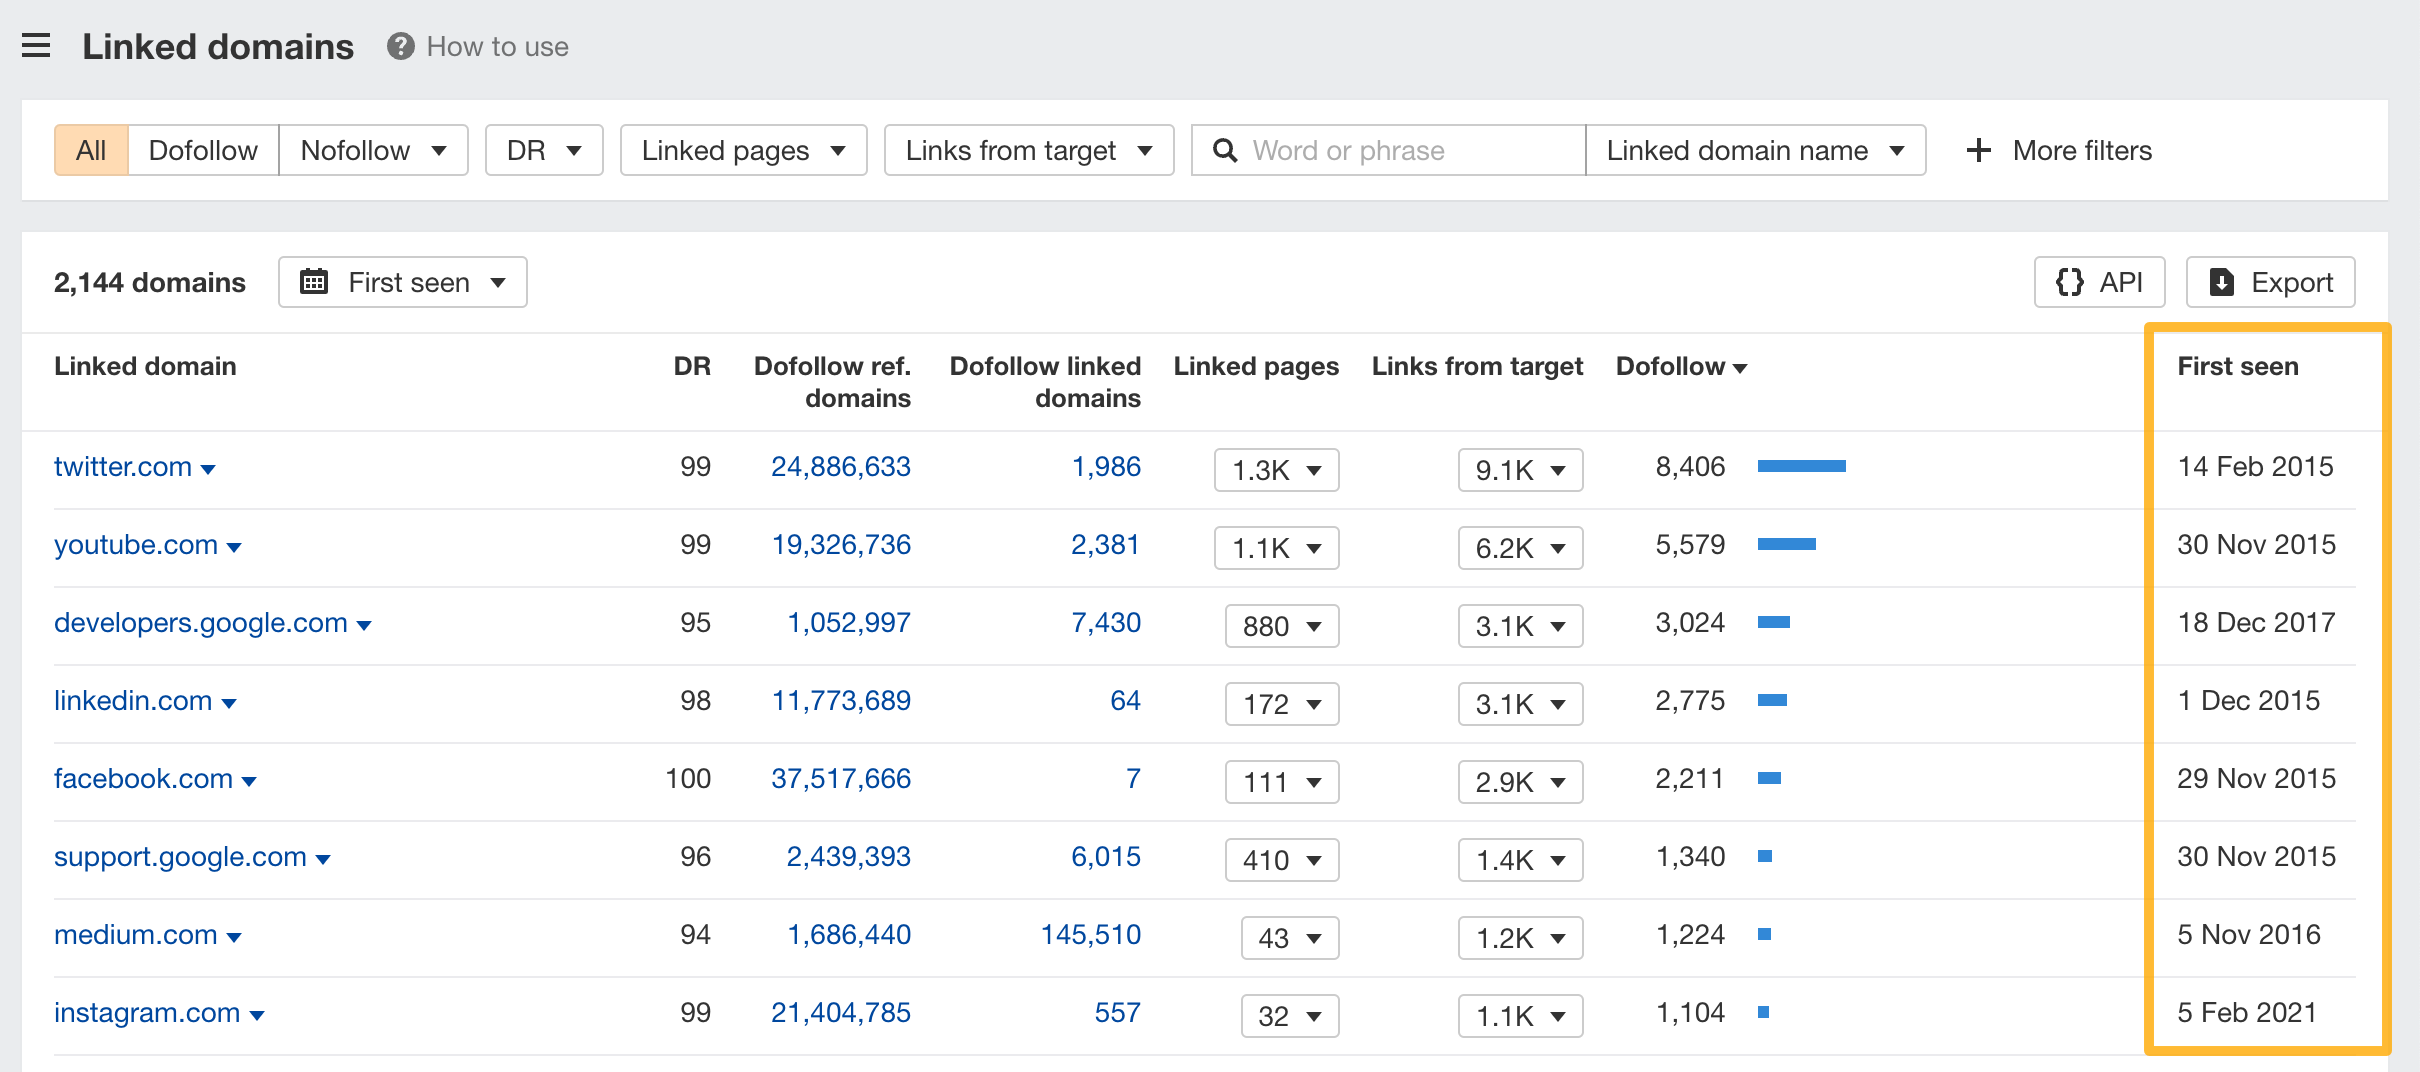Viewport: 2420px width, 1072px height.
Task: Expand medium.com domain menu arrow
Action: (234, 937)
